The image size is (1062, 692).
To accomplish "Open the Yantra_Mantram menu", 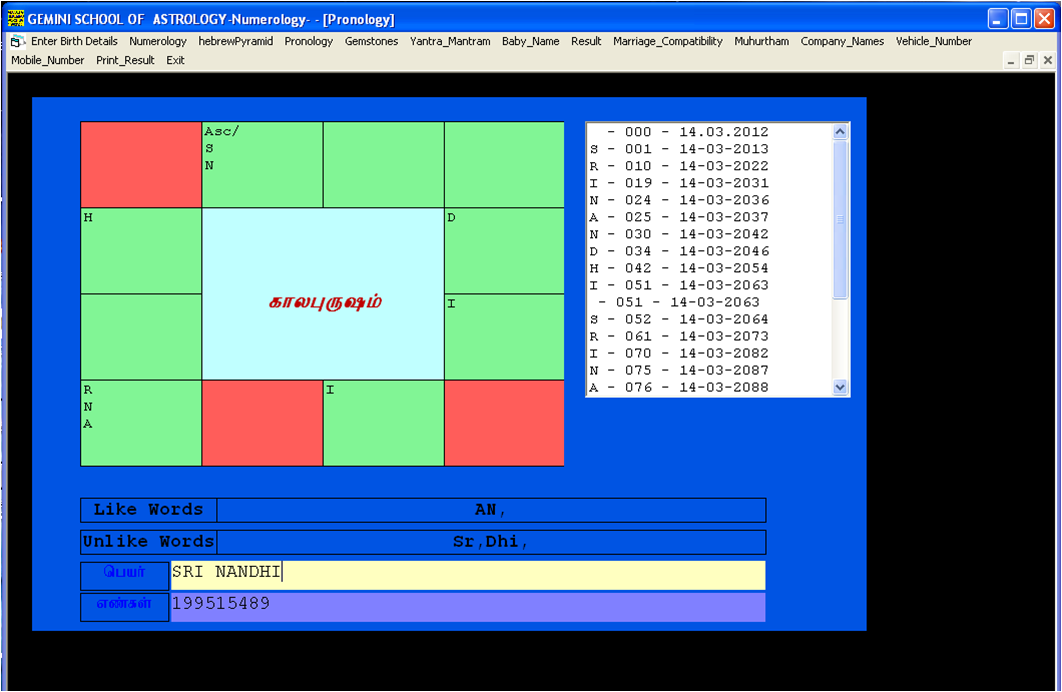I will [x=450, y=41].
